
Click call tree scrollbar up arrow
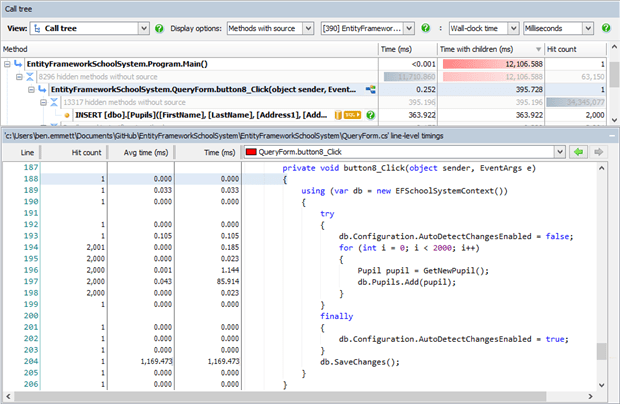614,47
